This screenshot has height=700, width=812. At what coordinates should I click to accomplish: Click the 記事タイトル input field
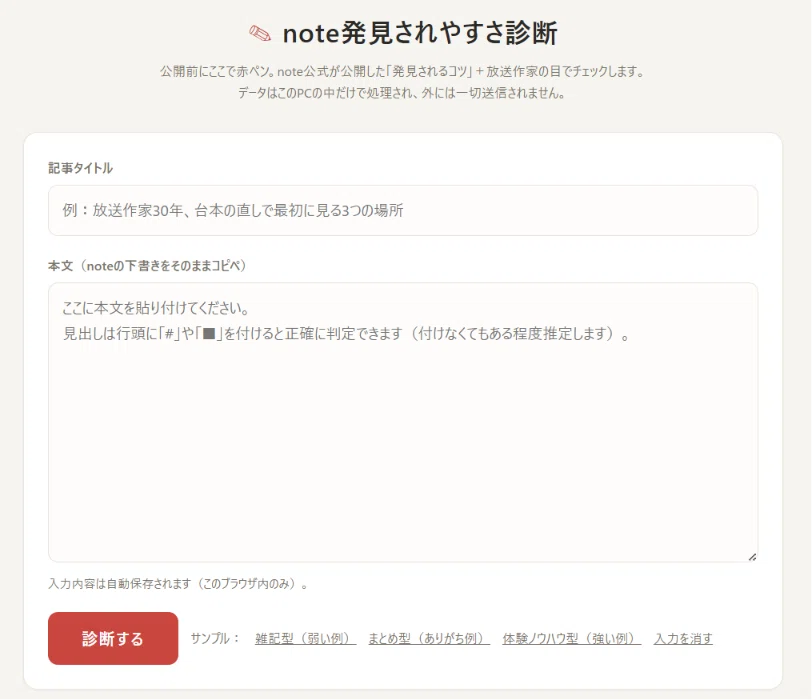[x=403, y=211]
